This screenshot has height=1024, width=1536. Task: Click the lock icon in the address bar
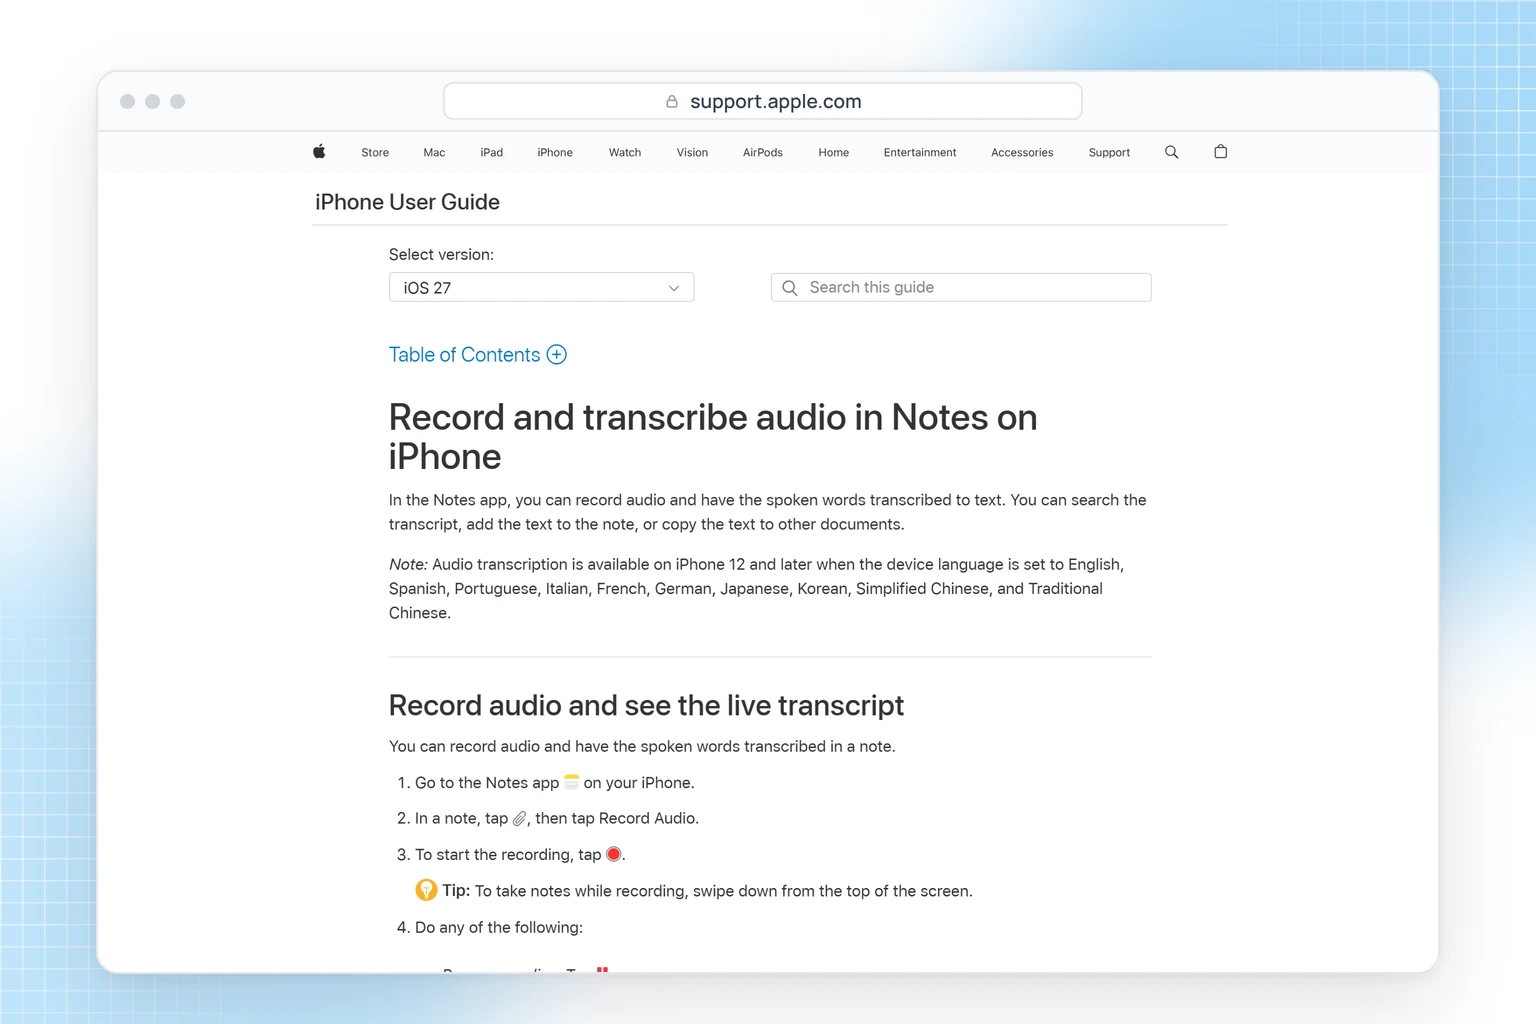point(672,101)
